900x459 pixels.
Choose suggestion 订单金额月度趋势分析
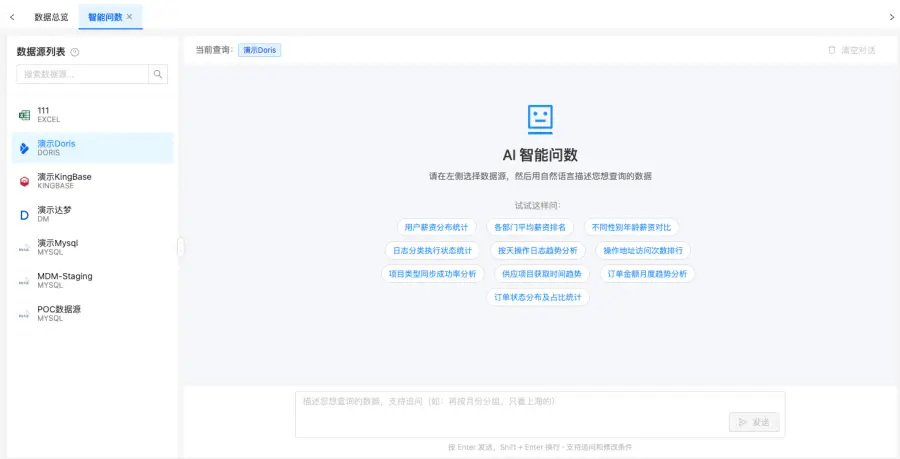[x=647, y=274]
